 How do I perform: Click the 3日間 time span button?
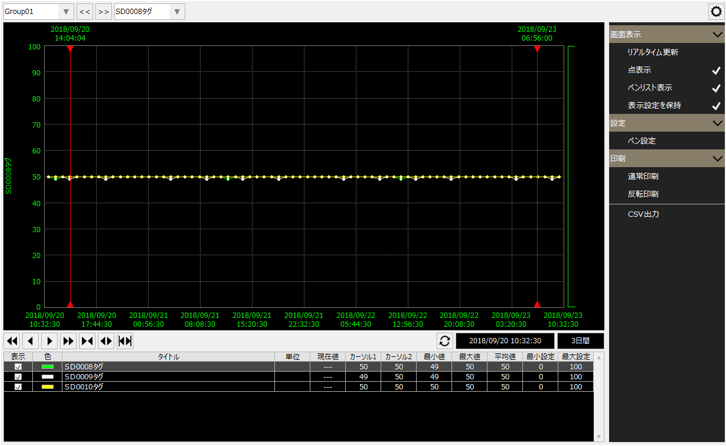[x=580, y=341]
